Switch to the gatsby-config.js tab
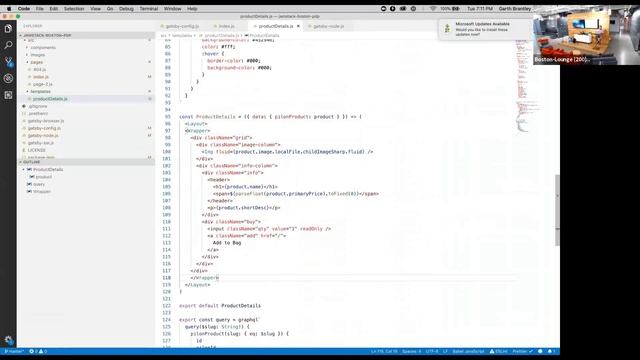Viewport: 640px width, 360px height. pos(182,26)
